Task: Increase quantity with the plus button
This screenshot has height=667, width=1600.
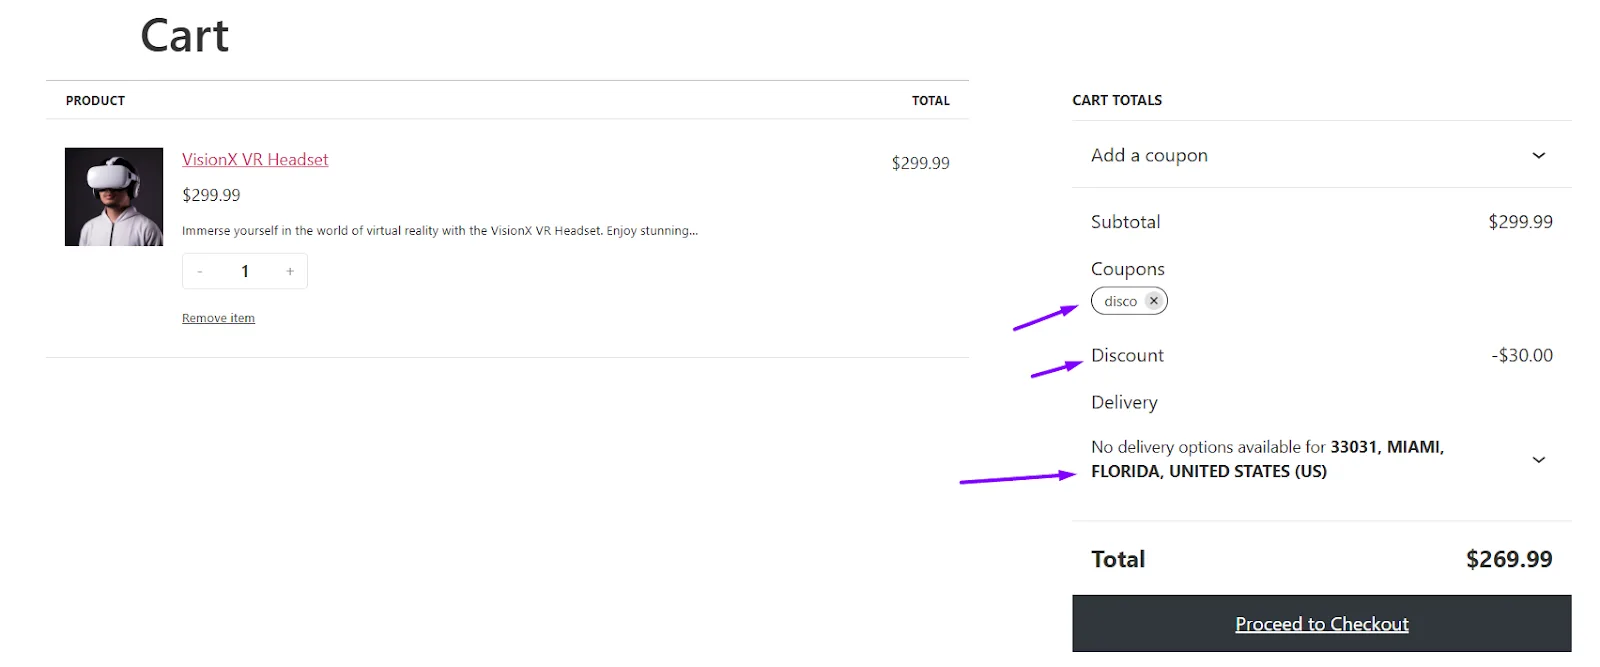Action: click(x=290, y=271)
